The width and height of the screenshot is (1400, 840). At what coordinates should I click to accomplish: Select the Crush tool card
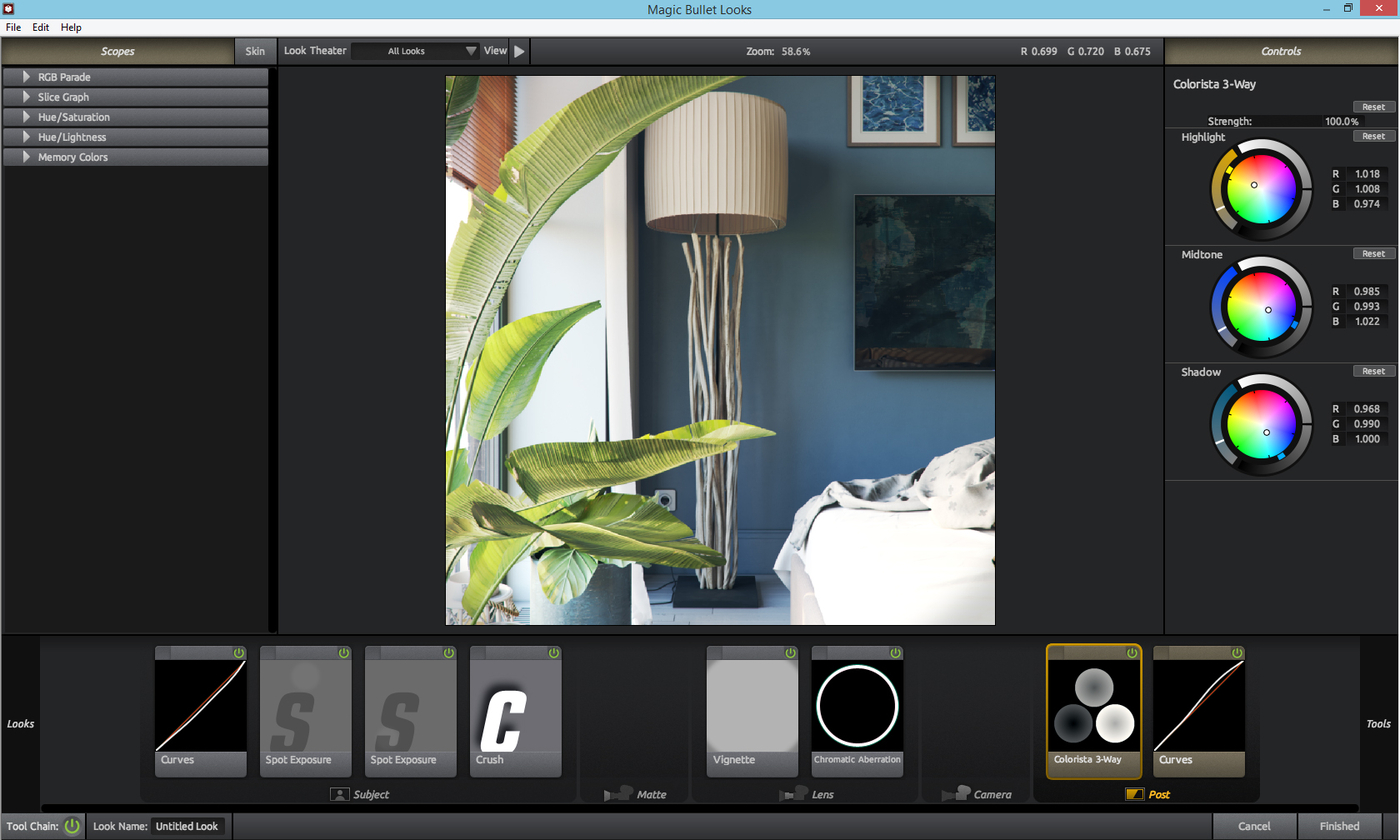coord(516,711)
